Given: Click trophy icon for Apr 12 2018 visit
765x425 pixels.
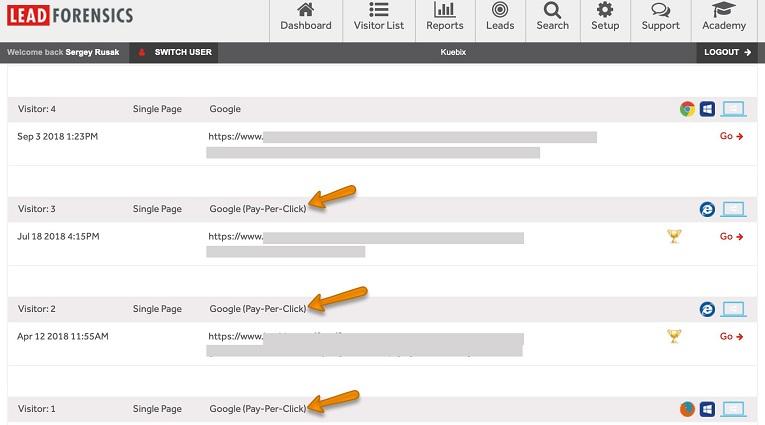Looking at the screenshot, I should pos(674,336).
